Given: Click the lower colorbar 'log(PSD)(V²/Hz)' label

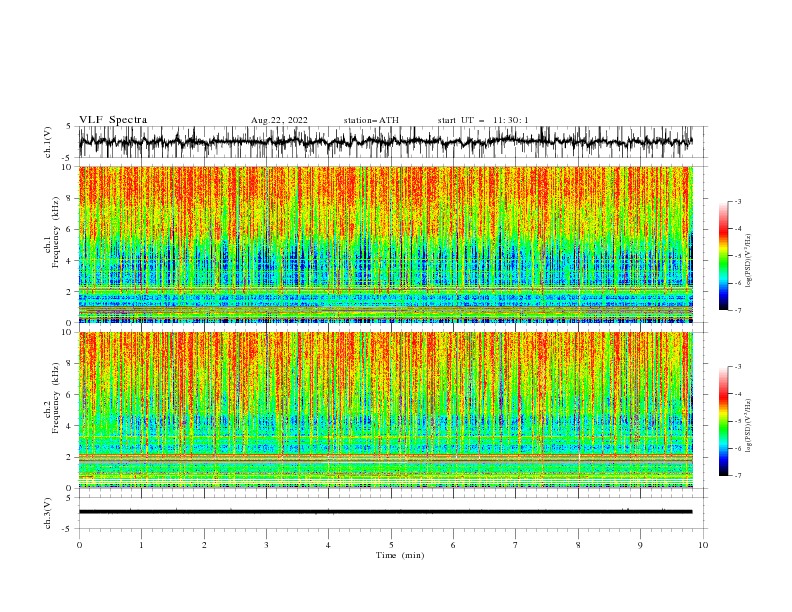Looking at the screenshot, I should pos(748,426).
